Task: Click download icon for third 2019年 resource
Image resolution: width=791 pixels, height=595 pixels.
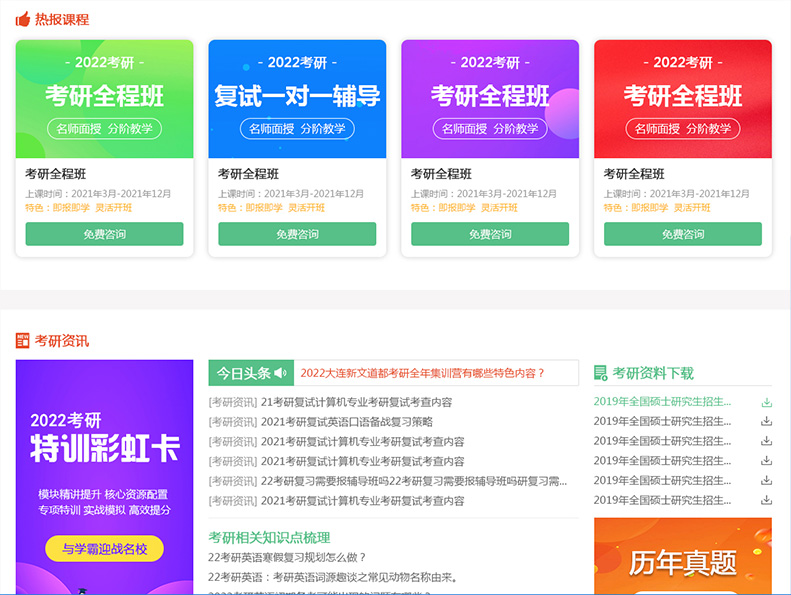Action: (766, 441)
